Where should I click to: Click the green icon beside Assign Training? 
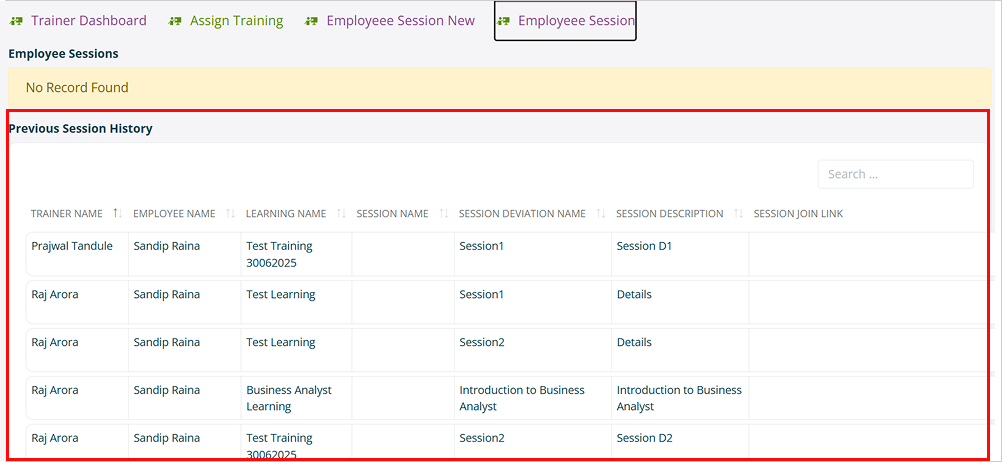coord(175,21)
